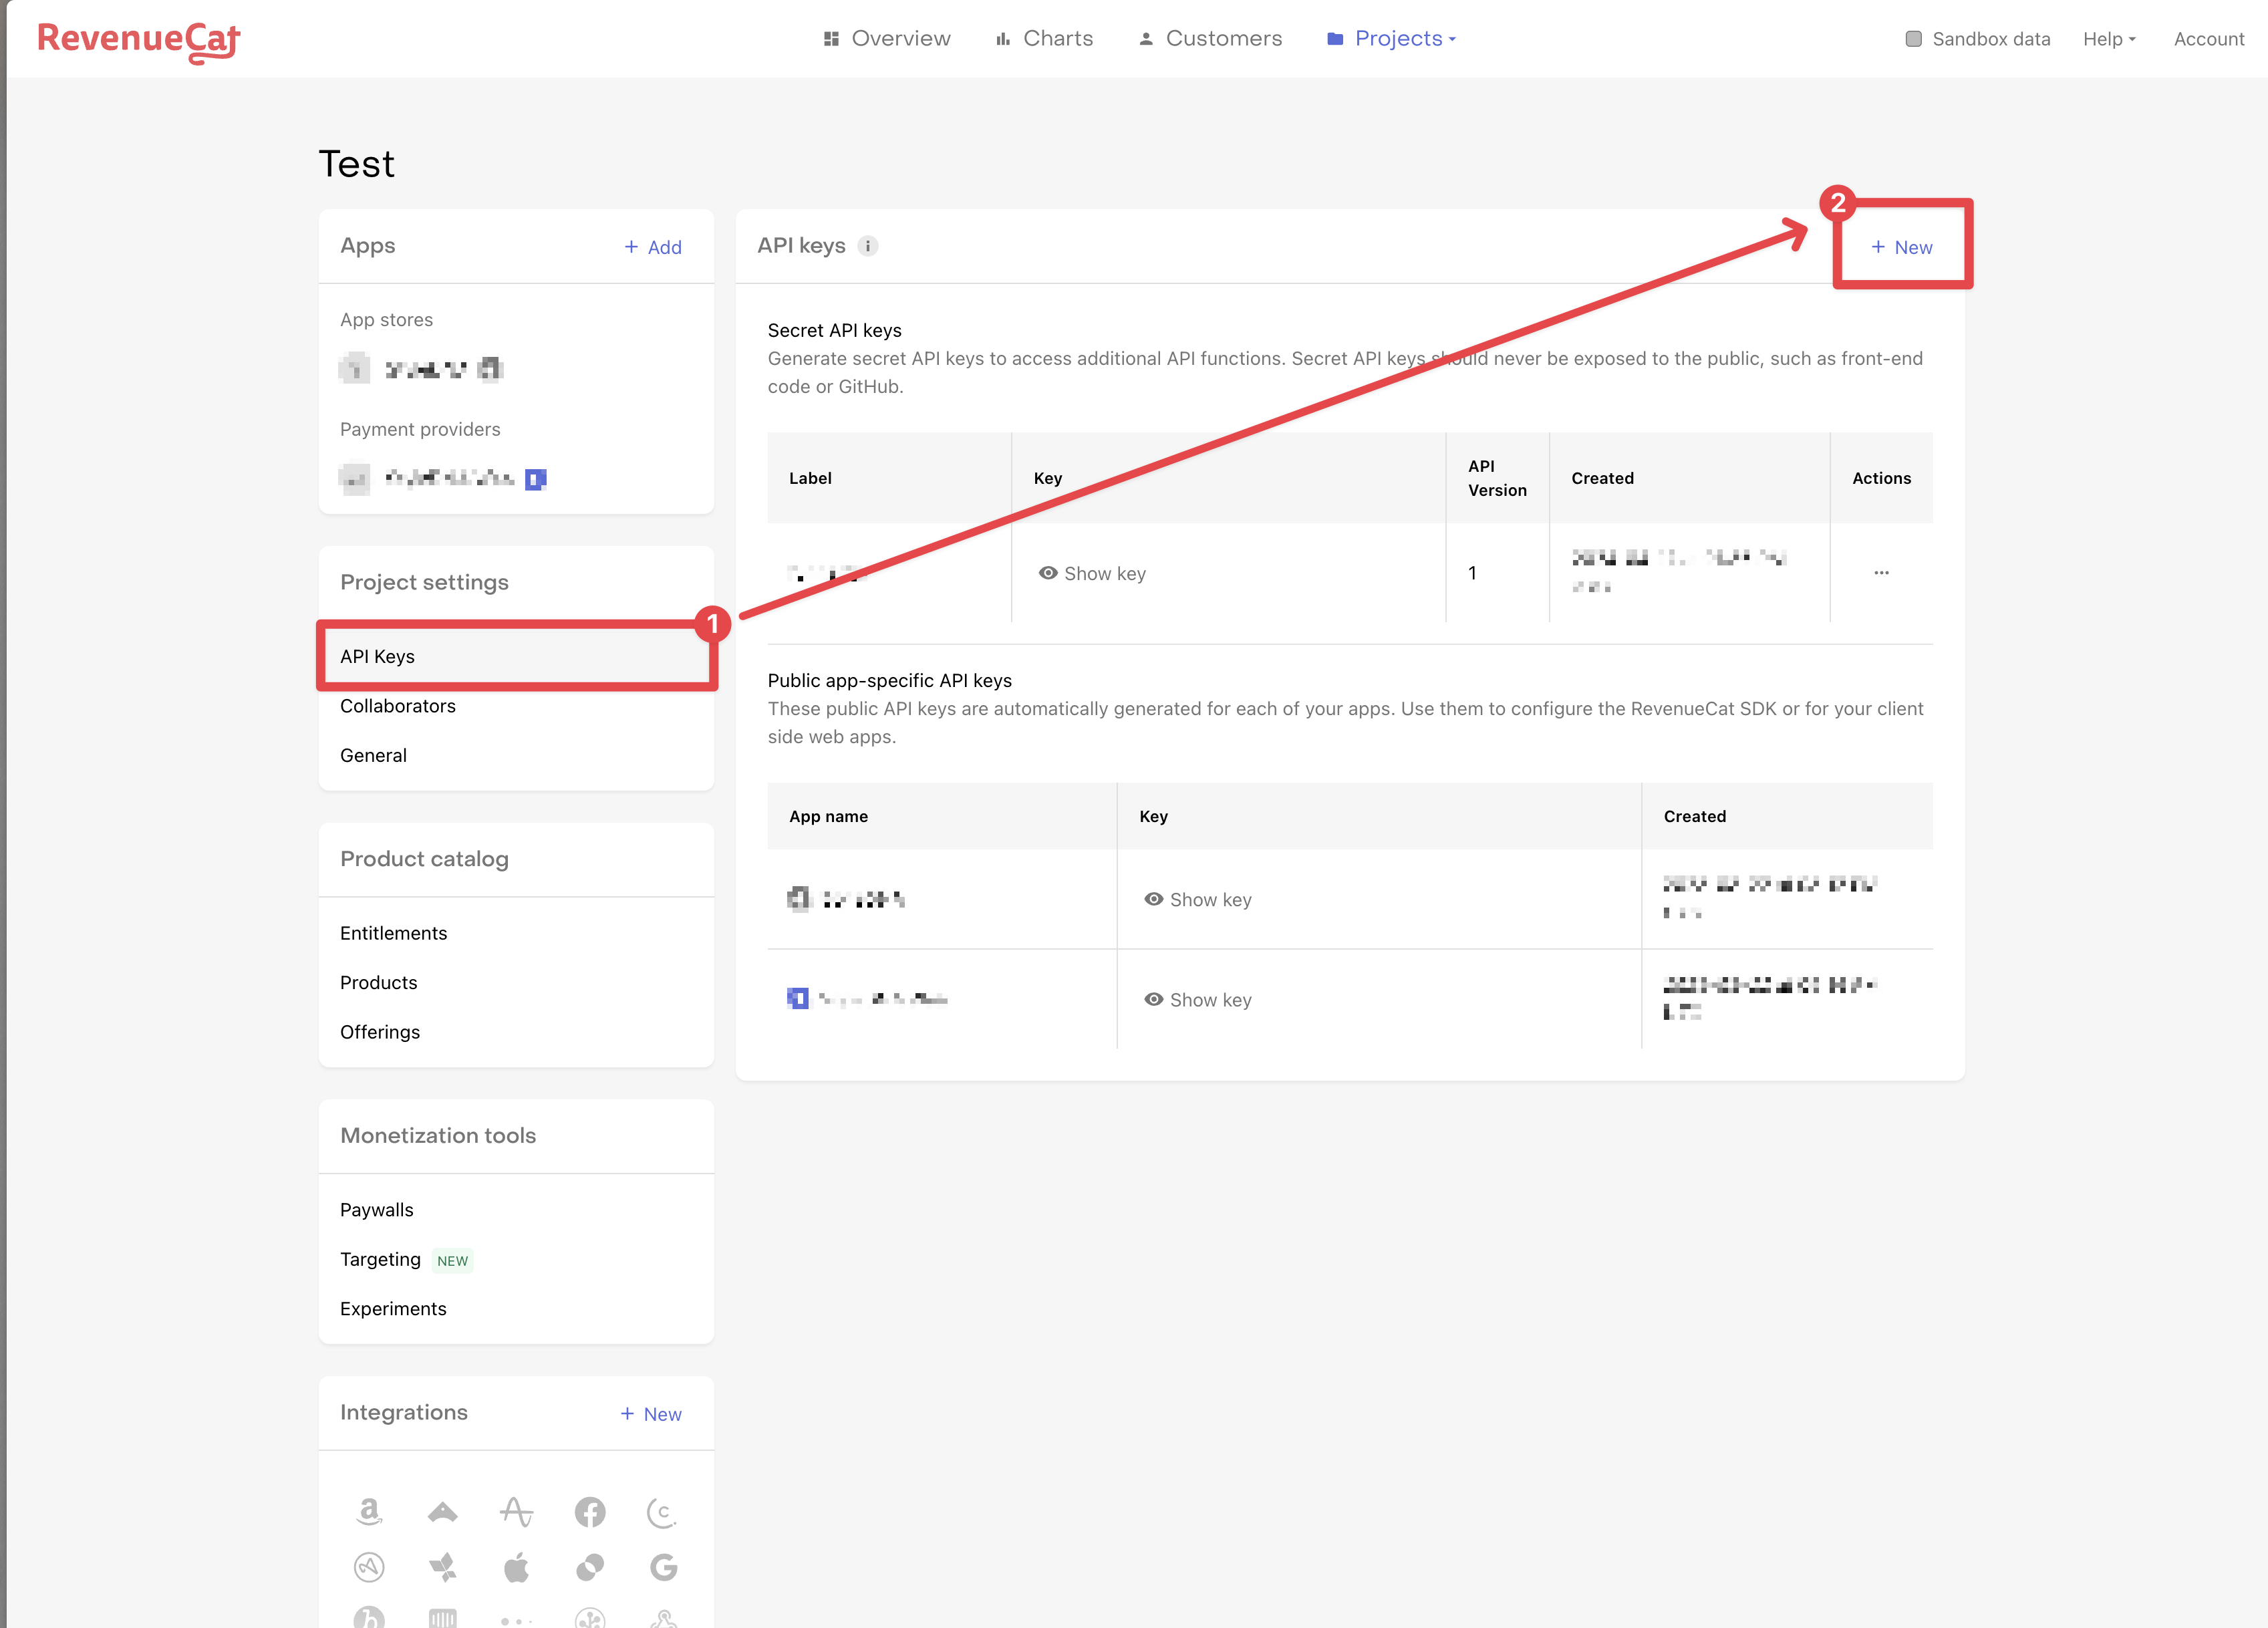Click the info icon beside API keys heading
Screen dimensions: 2268x1628
click(868, 246)
